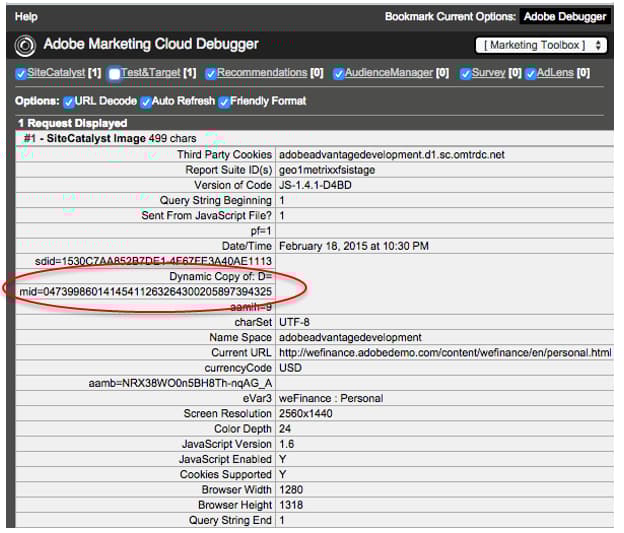Click the Browser Width value 1280

(291, 490)
